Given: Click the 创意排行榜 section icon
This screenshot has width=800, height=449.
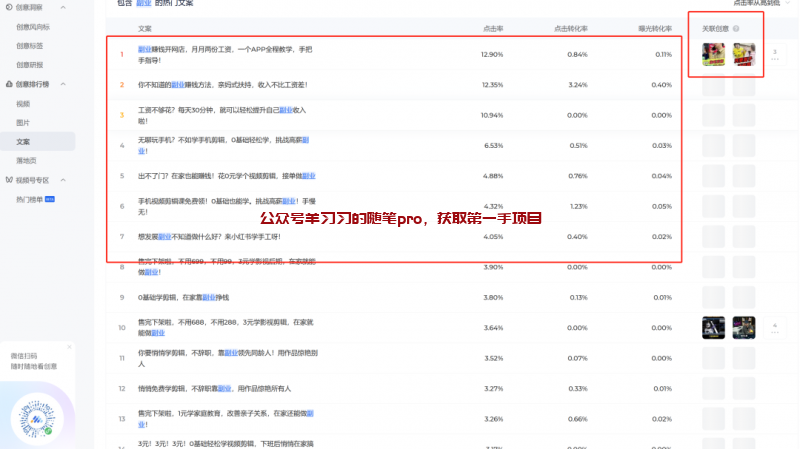Looking at the screenshot, I should [x=8, y=85].
